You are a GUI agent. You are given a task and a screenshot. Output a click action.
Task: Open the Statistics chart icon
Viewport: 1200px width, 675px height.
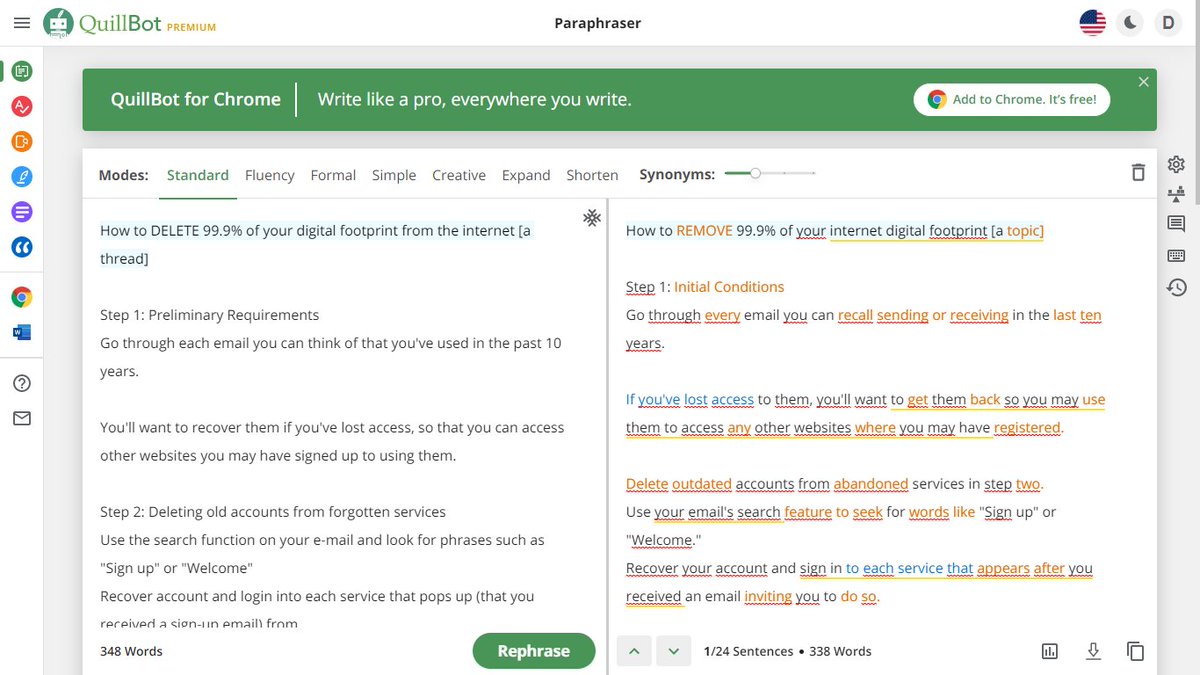[x=1050, y=651]
